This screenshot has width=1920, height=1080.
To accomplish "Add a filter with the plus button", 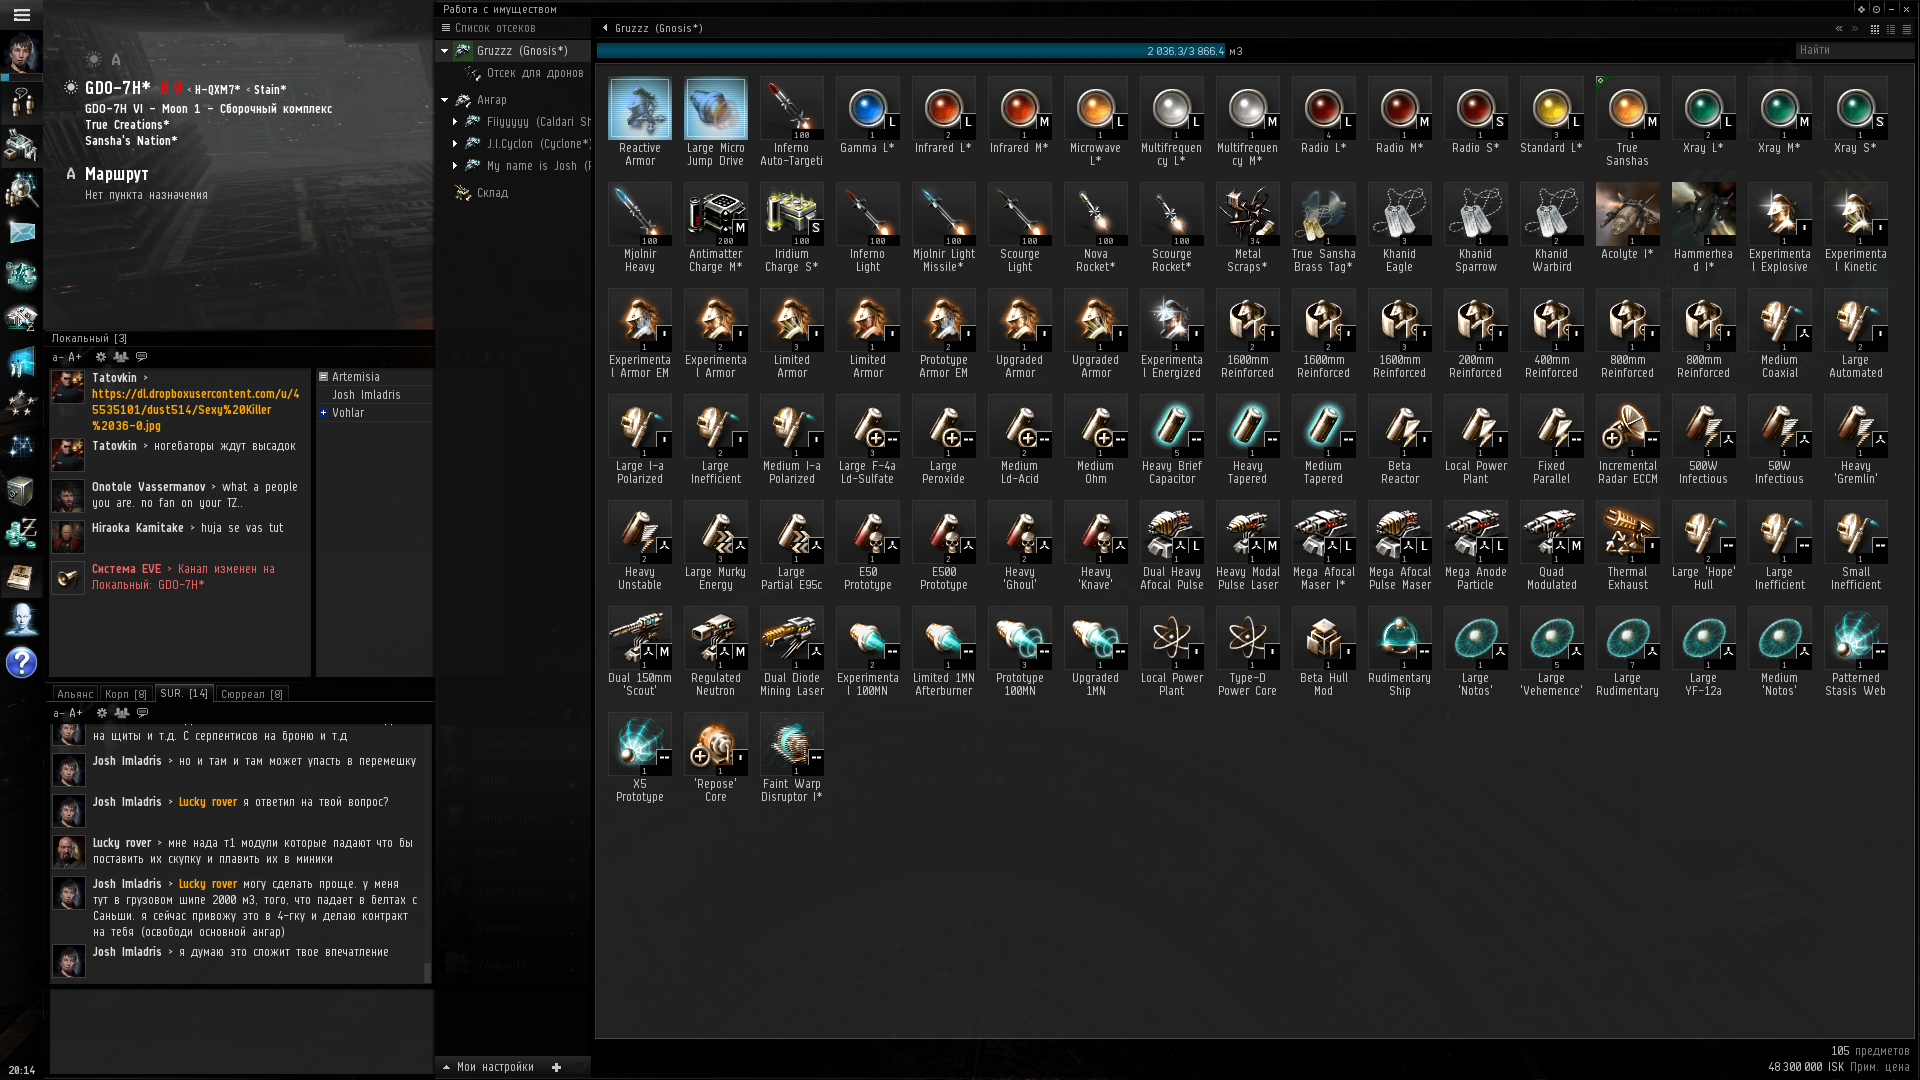I will coord(556,1067).
